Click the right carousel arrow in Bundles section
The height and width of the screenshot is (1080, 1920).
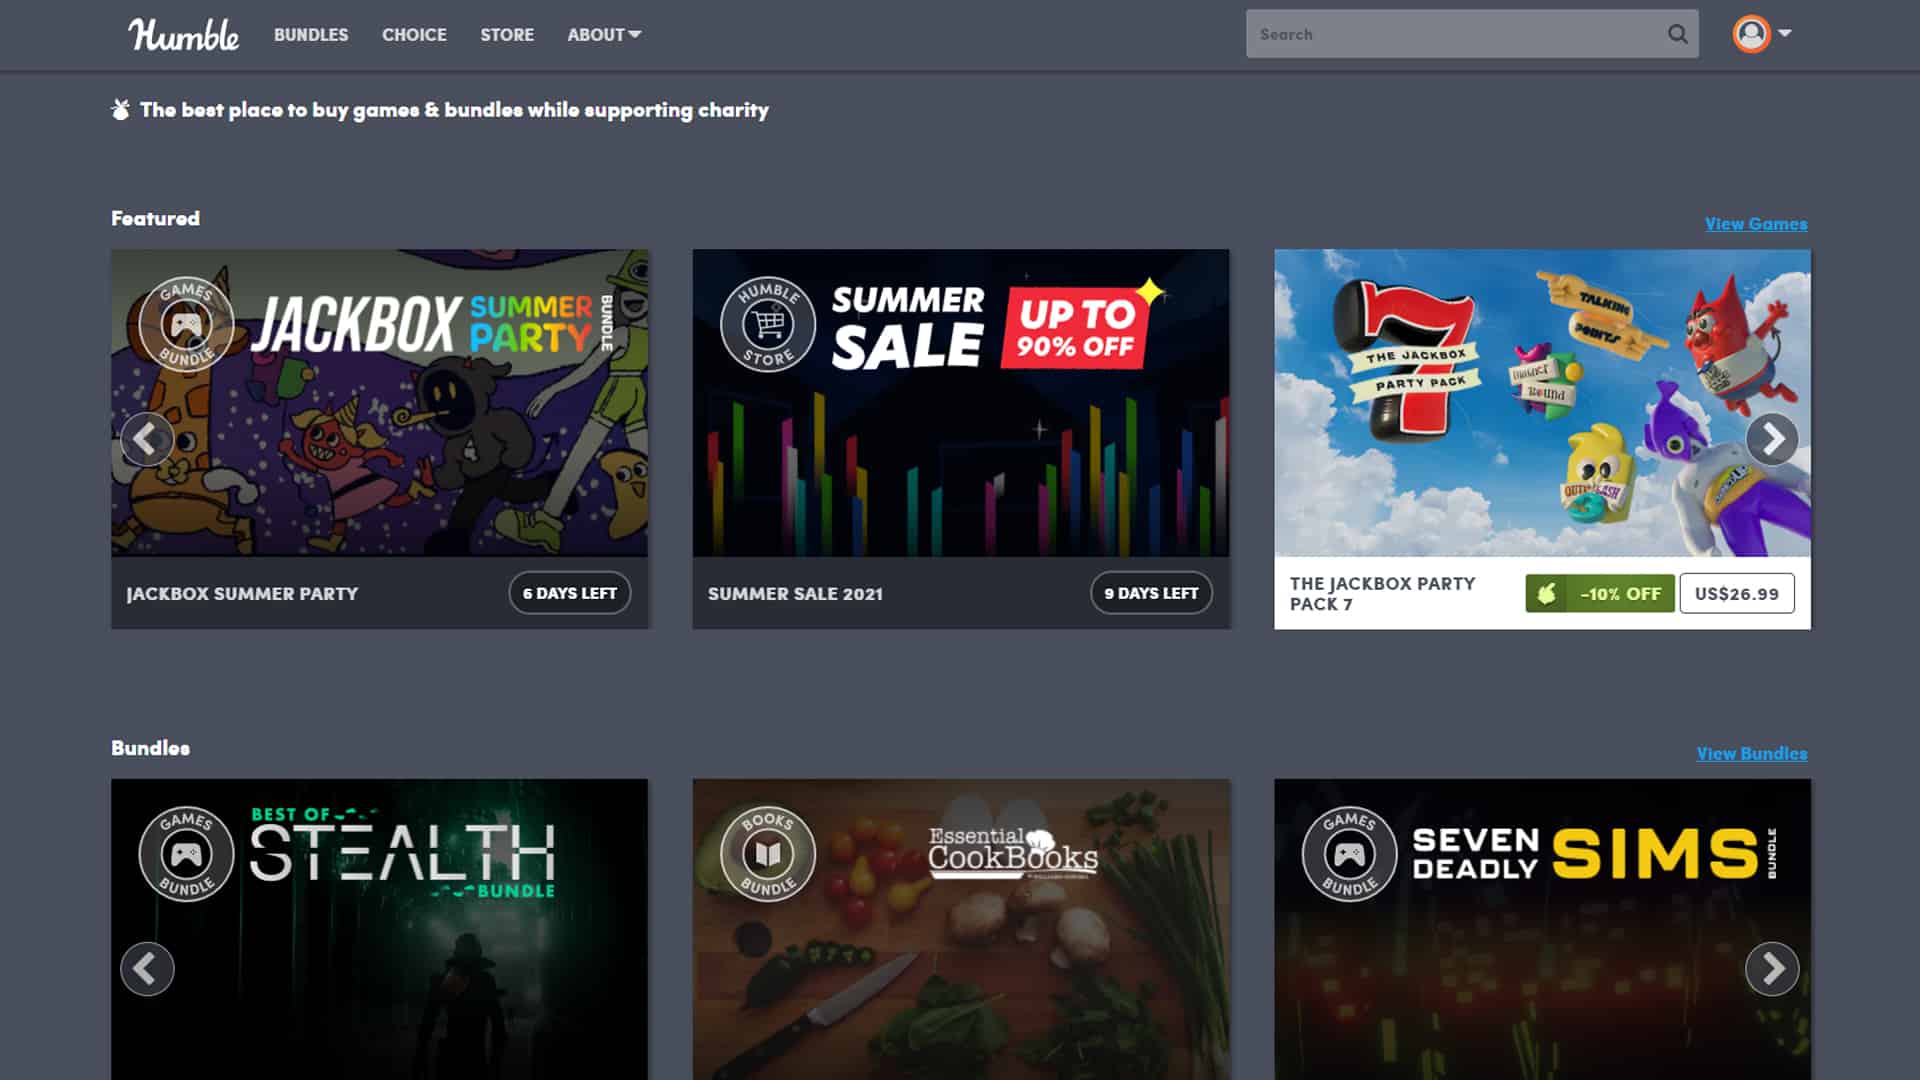pyautogui.click(x=1772, y=969)
